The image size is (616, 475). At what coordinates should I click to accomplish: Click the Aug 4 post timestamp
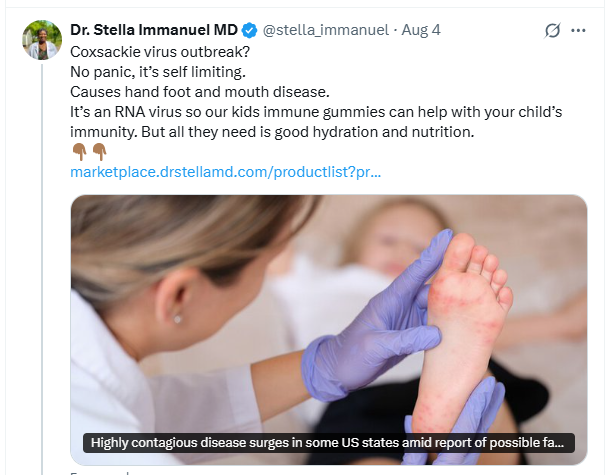click(420, 30)
